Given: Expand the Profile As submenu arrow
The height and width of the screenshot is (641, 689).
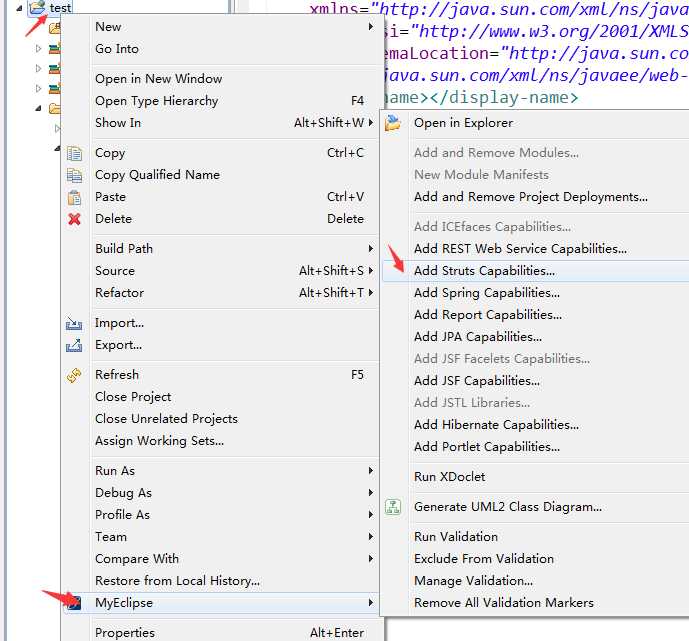Looking at the screenshot, I should point(371,514).
